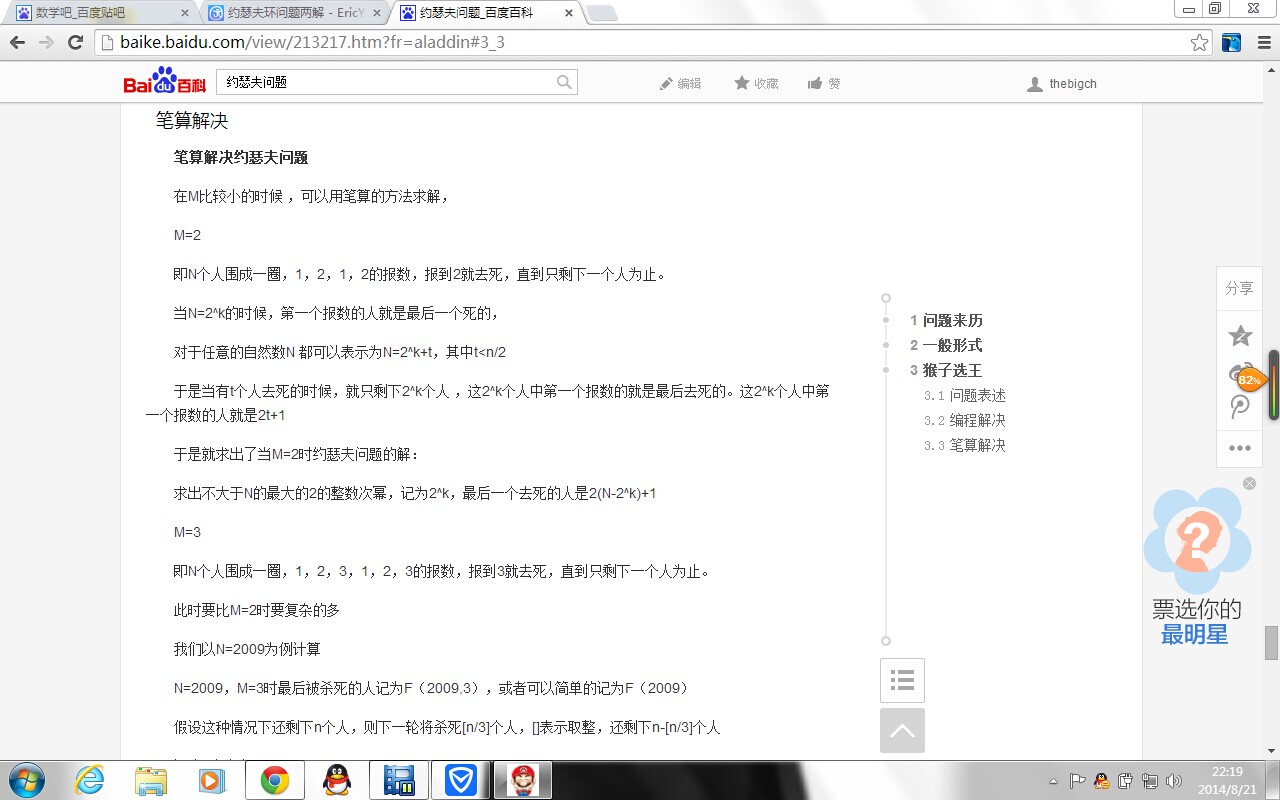This screenshot has width=1280, height=800.
Task: Open a new browser tab
Action: tap(602, 14)
